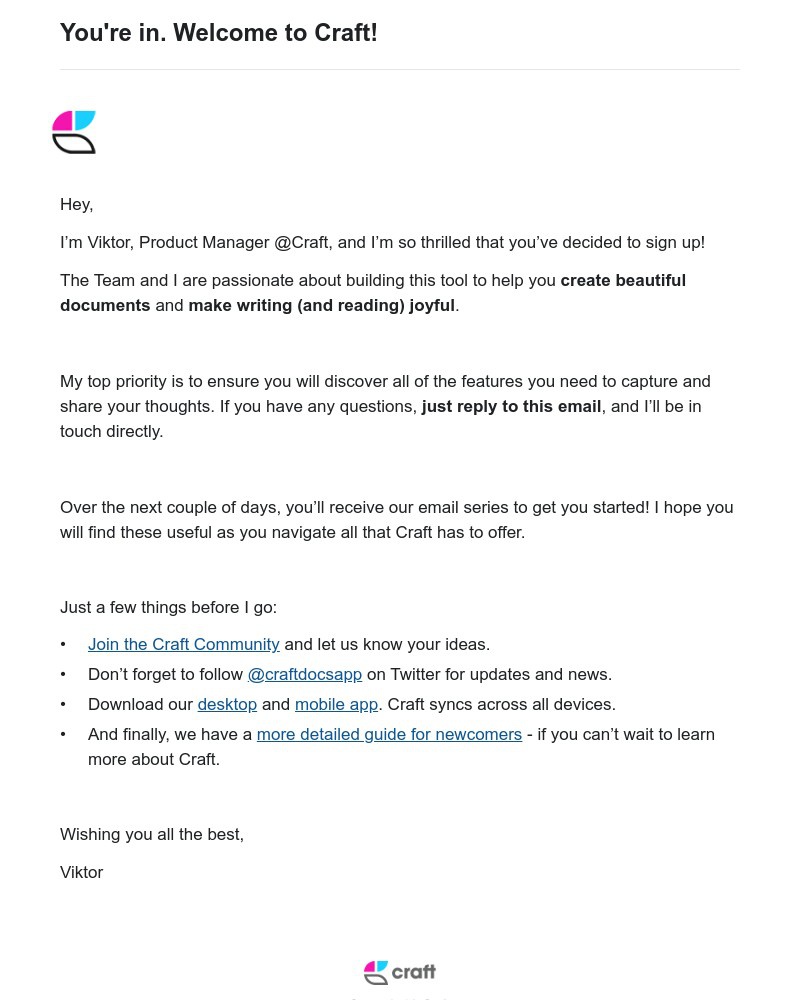Click the bold 'make writing (and reading) joyful' text
The image size is (800, 1000).
321,306
